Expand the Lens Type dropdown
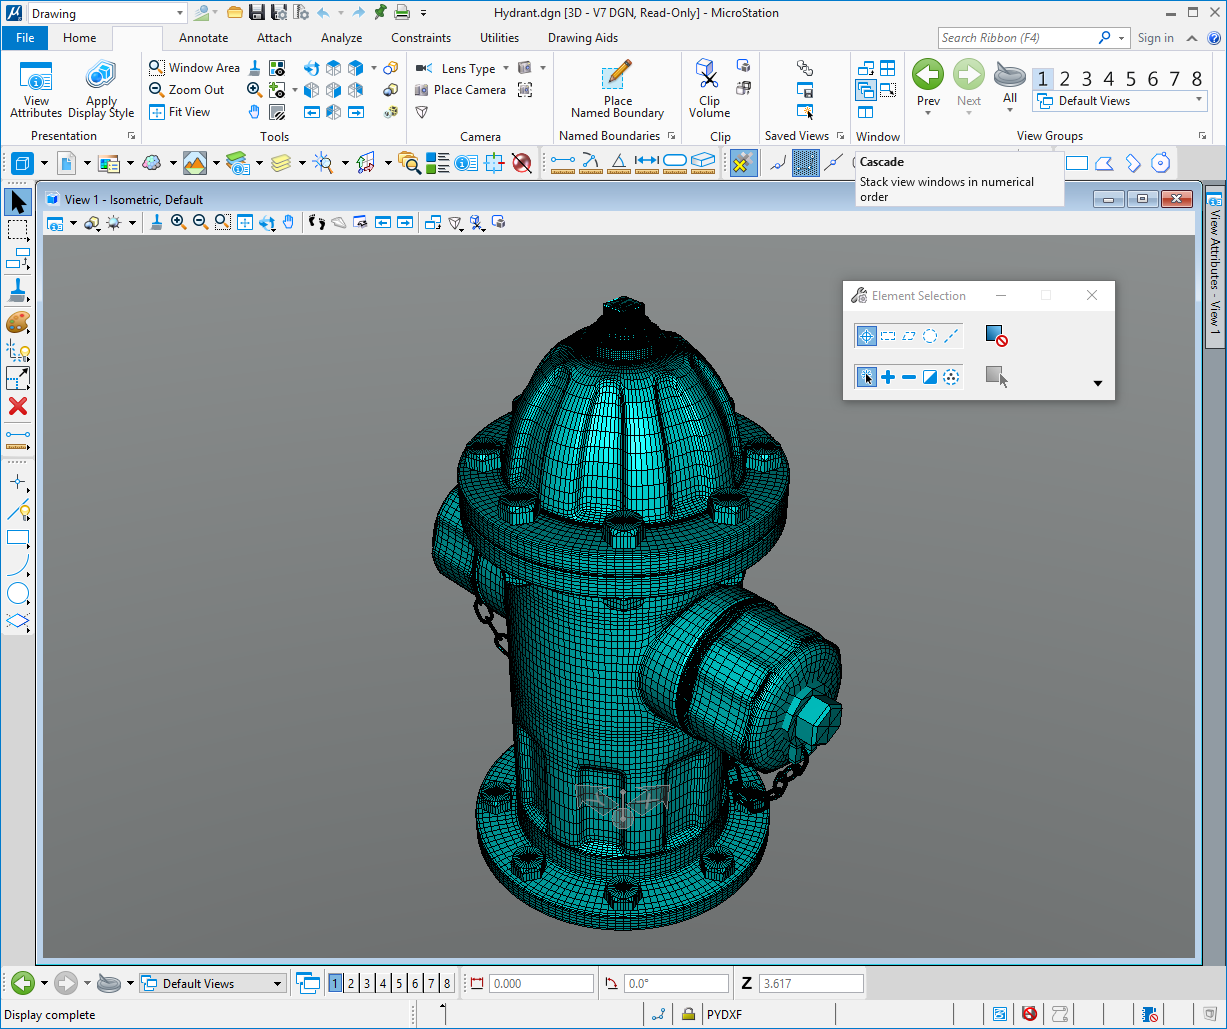 click(x=506, y=69)
